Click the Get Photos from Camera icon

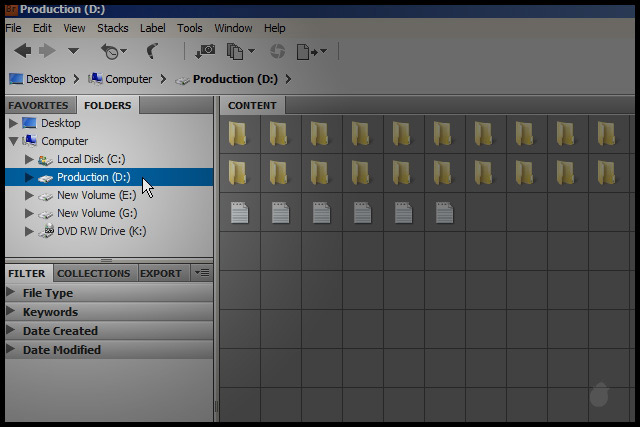click(x=205, y=51)
